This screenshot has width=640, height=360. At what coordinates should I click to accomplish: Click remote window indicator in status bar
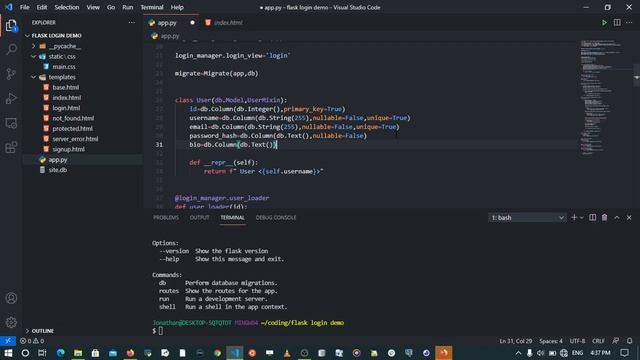click(x=8, y=341)
